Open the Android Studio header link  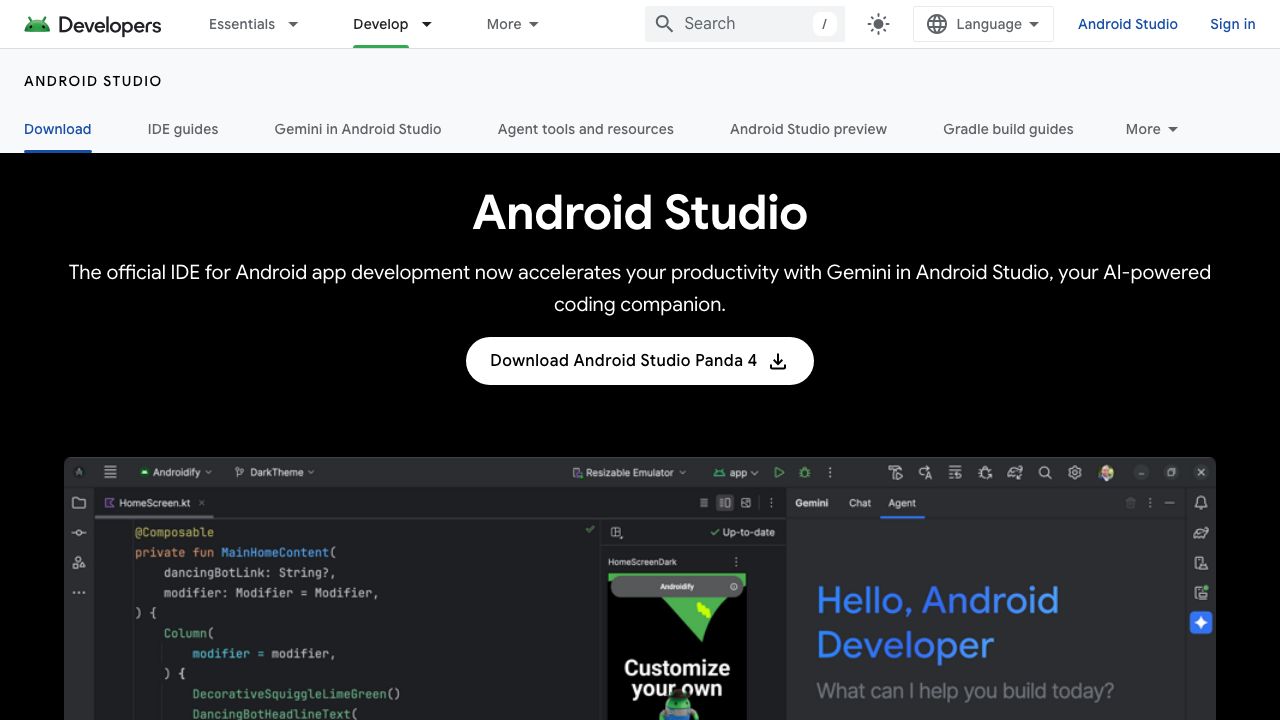[x=1128, y=24]
